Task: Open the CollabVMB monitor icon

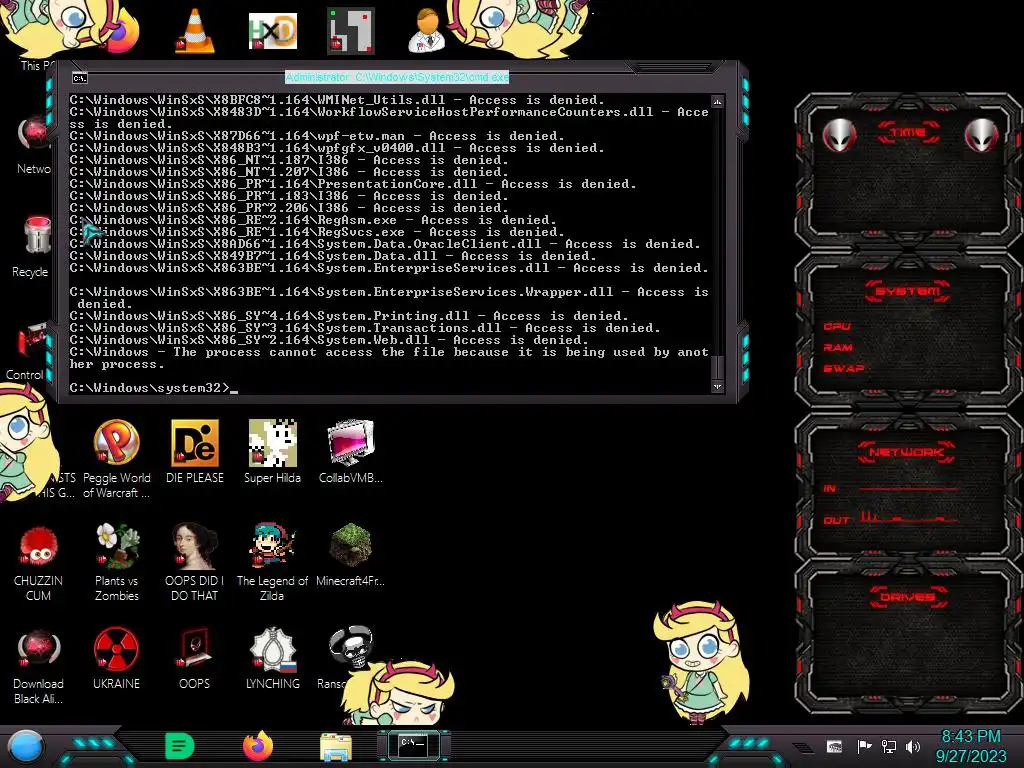Action: click(351, 451)
